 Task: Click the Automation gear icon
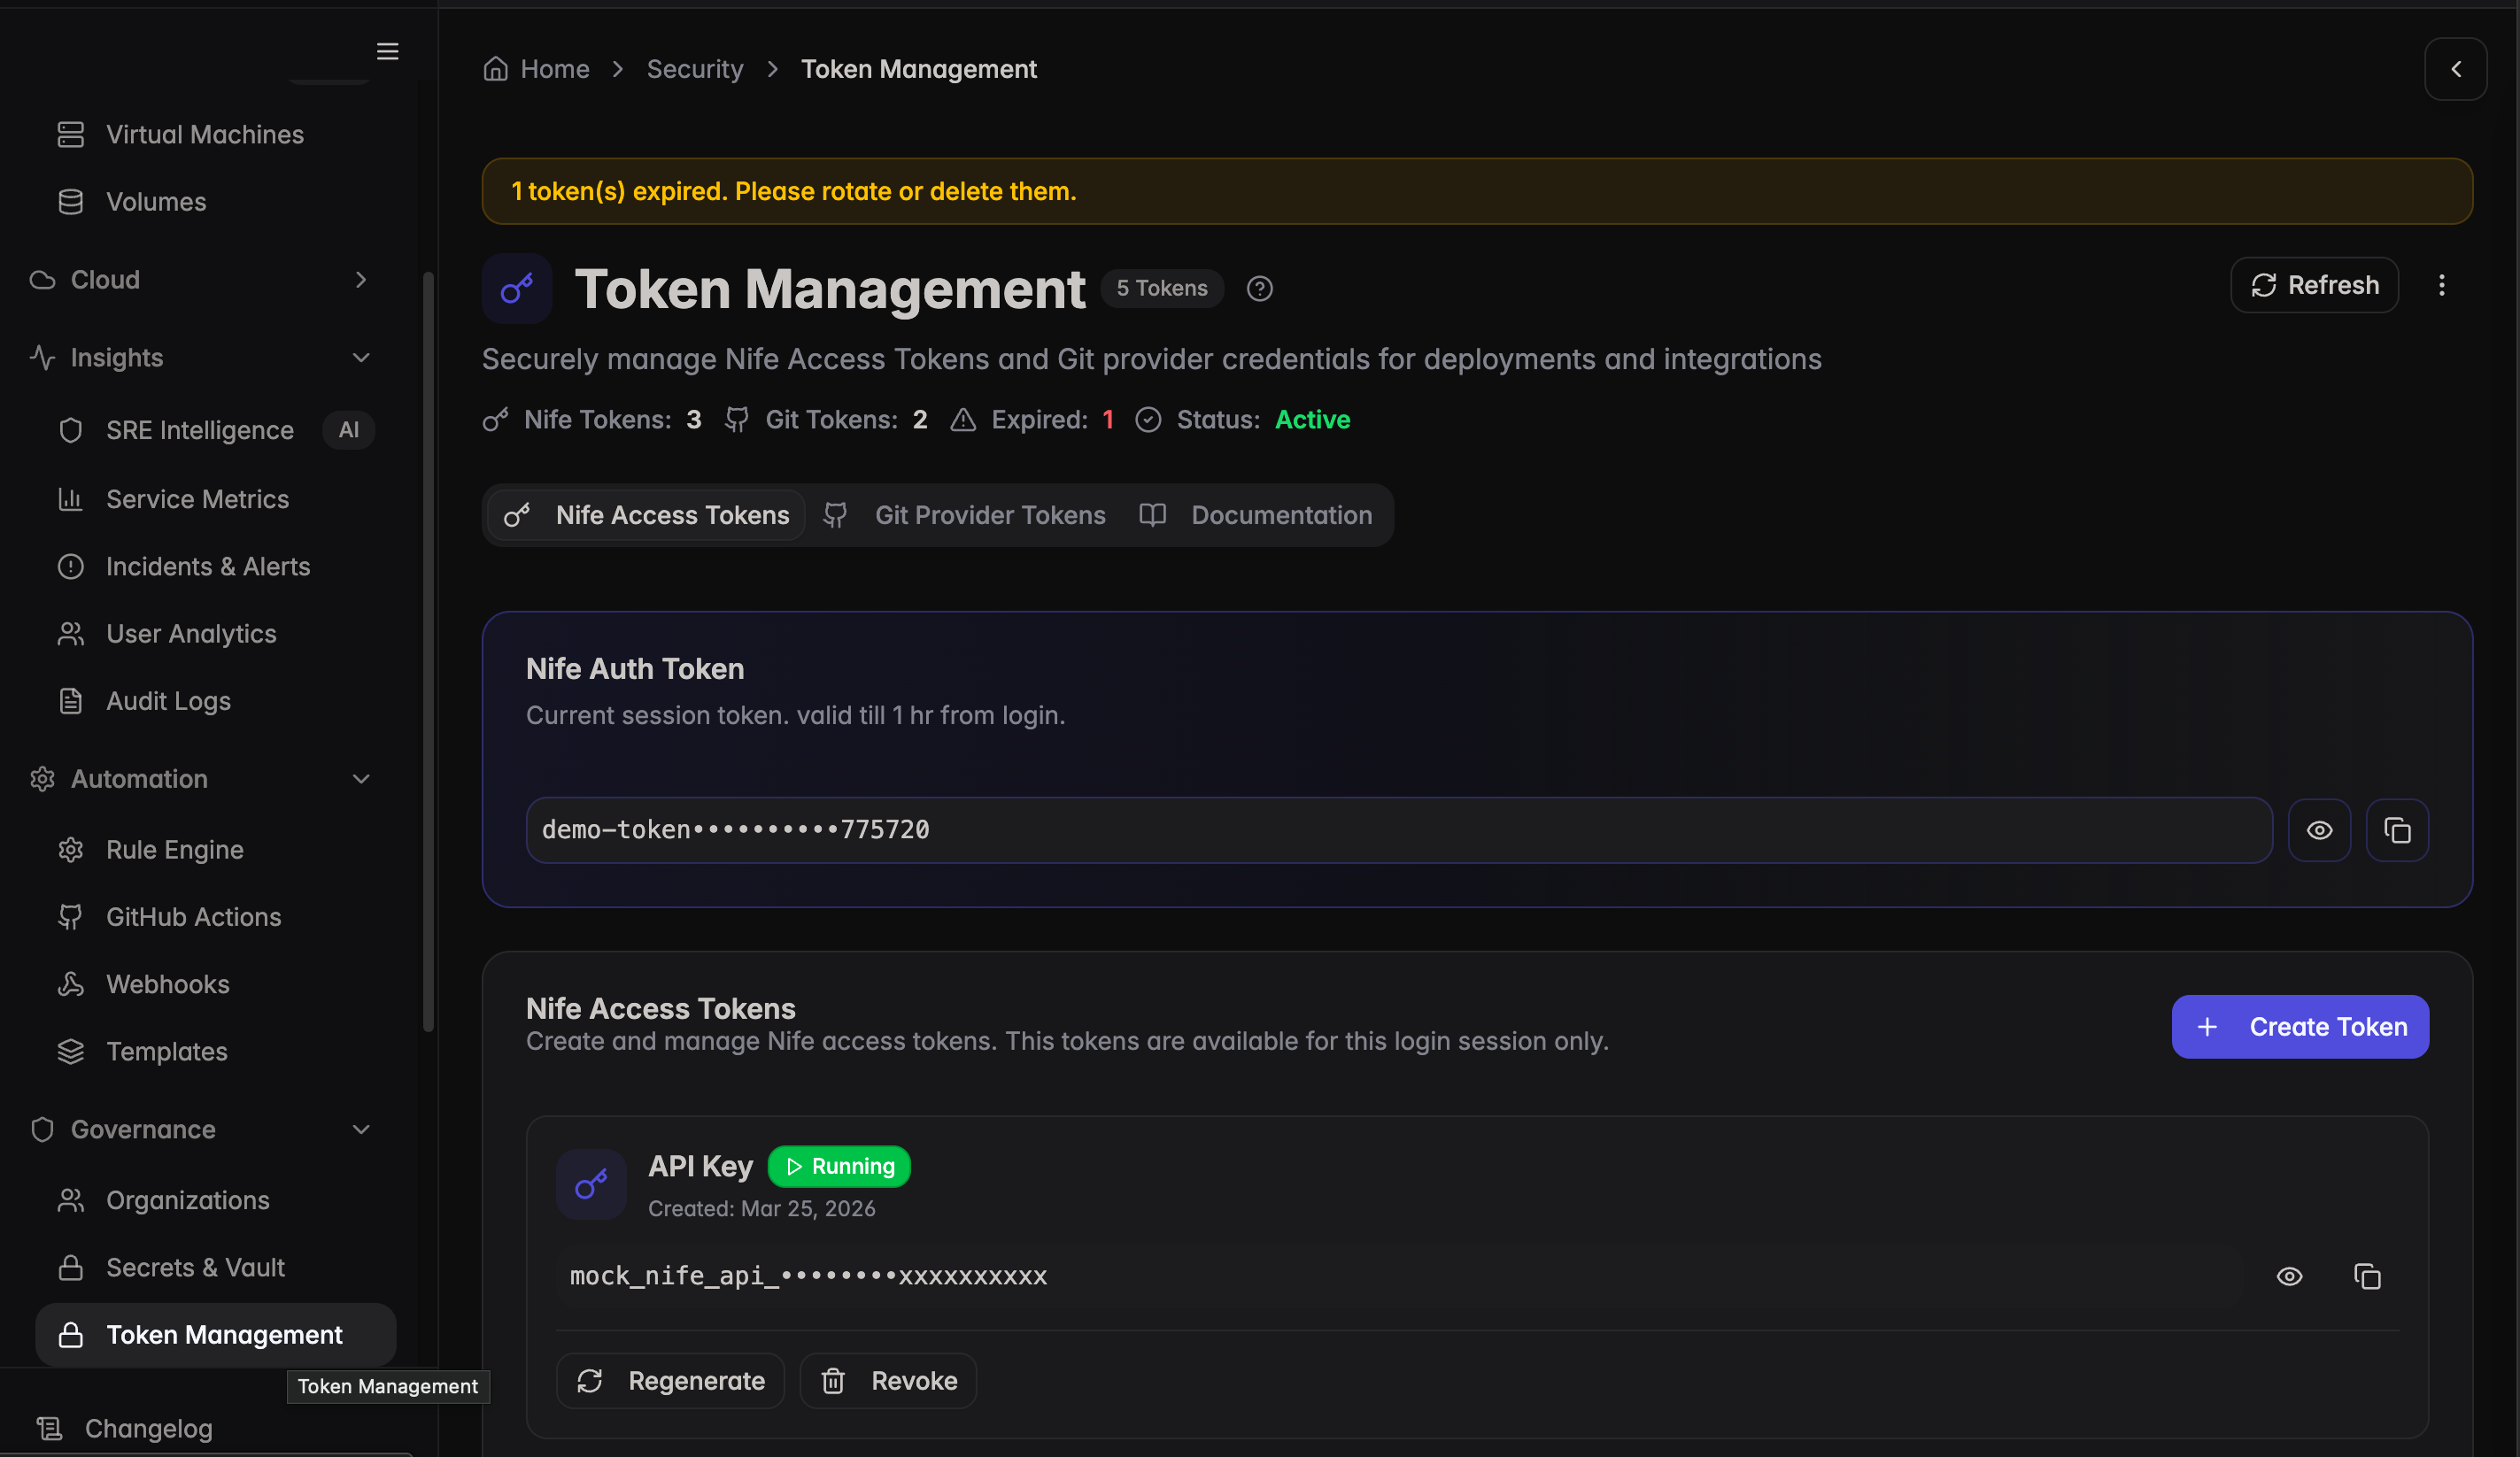click(42, 779)
